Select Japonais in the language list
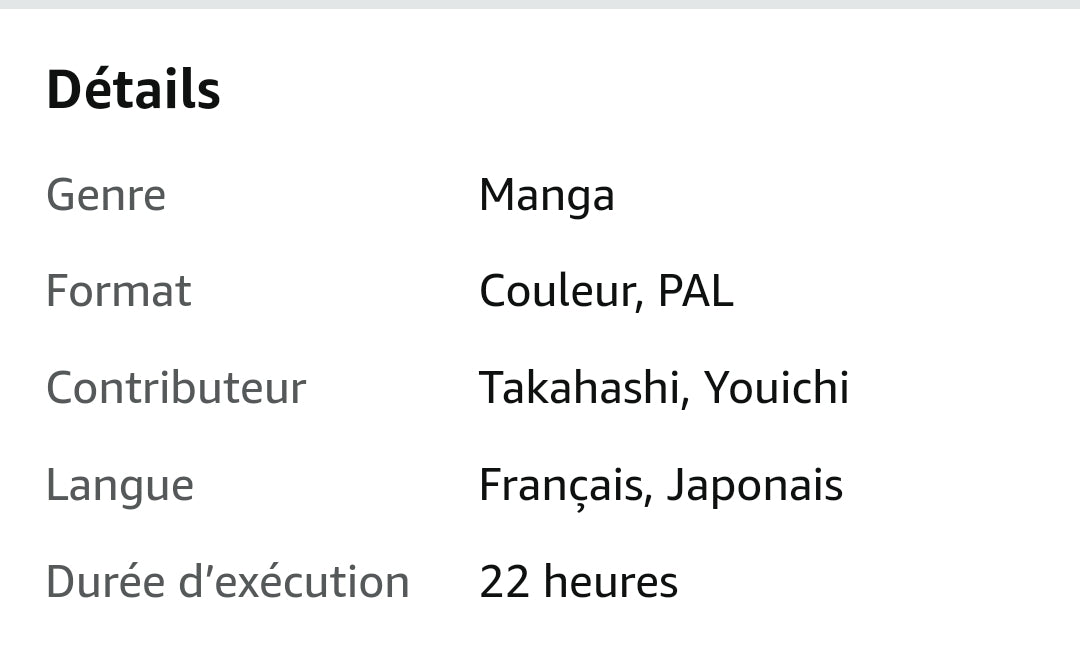1080x653 pixels. coord(754,486)
